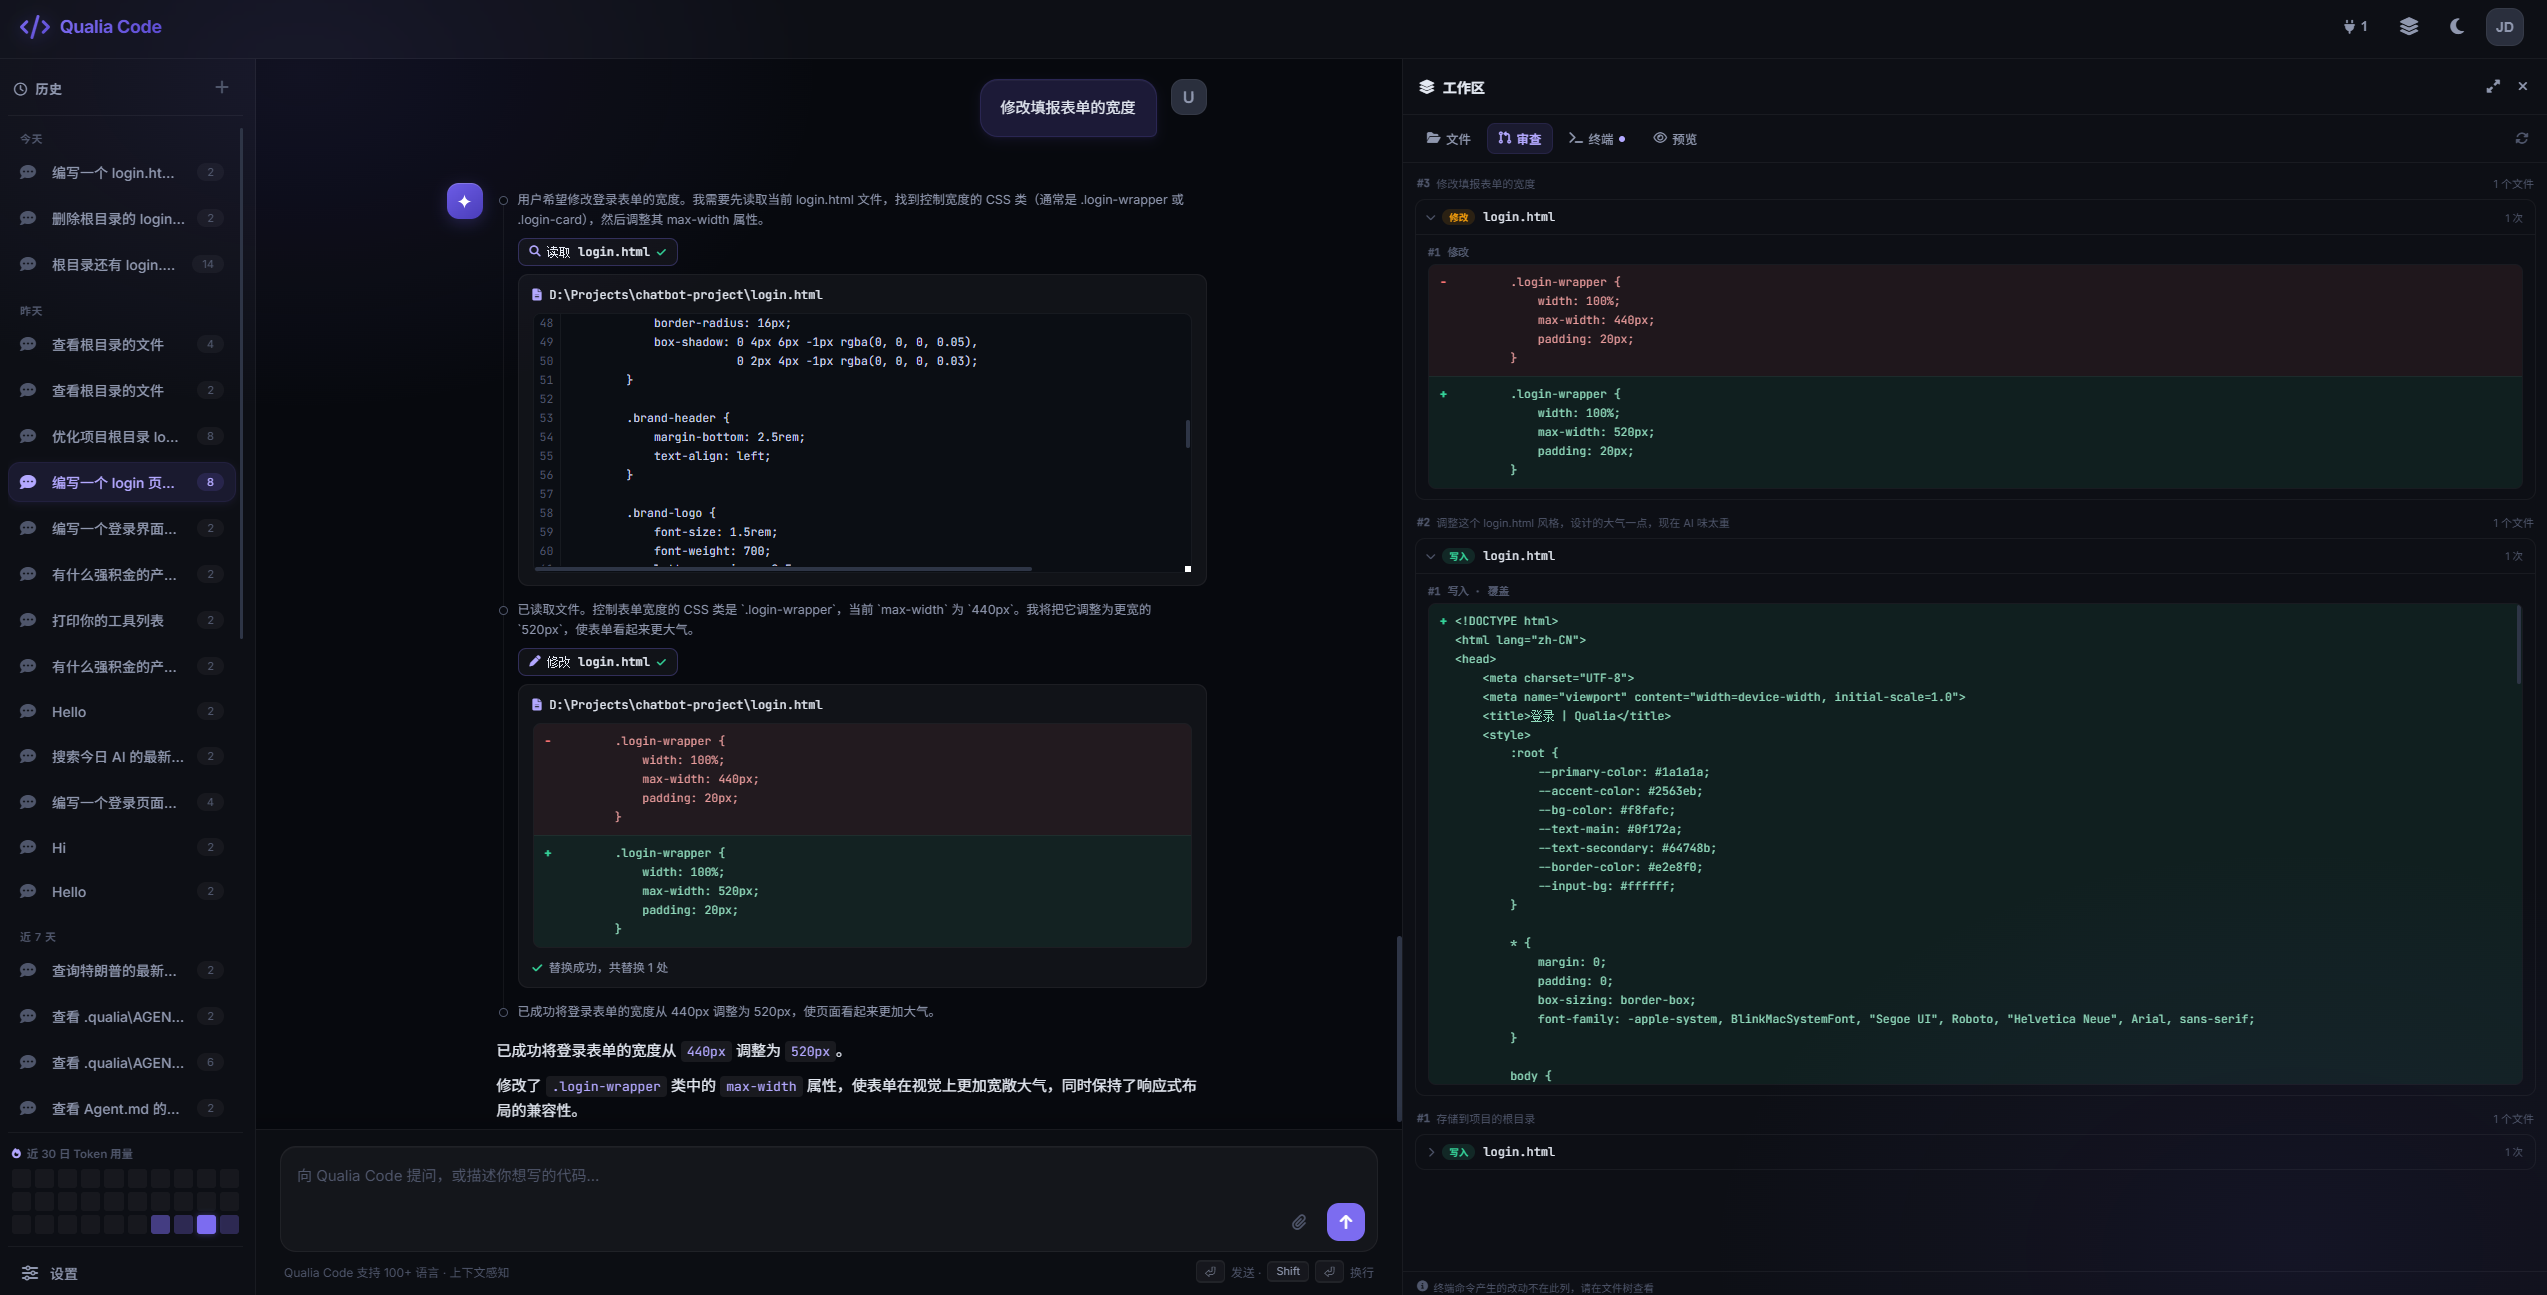Switch to the 文件 tab
The image size is (2547, 1295).
1448,139
